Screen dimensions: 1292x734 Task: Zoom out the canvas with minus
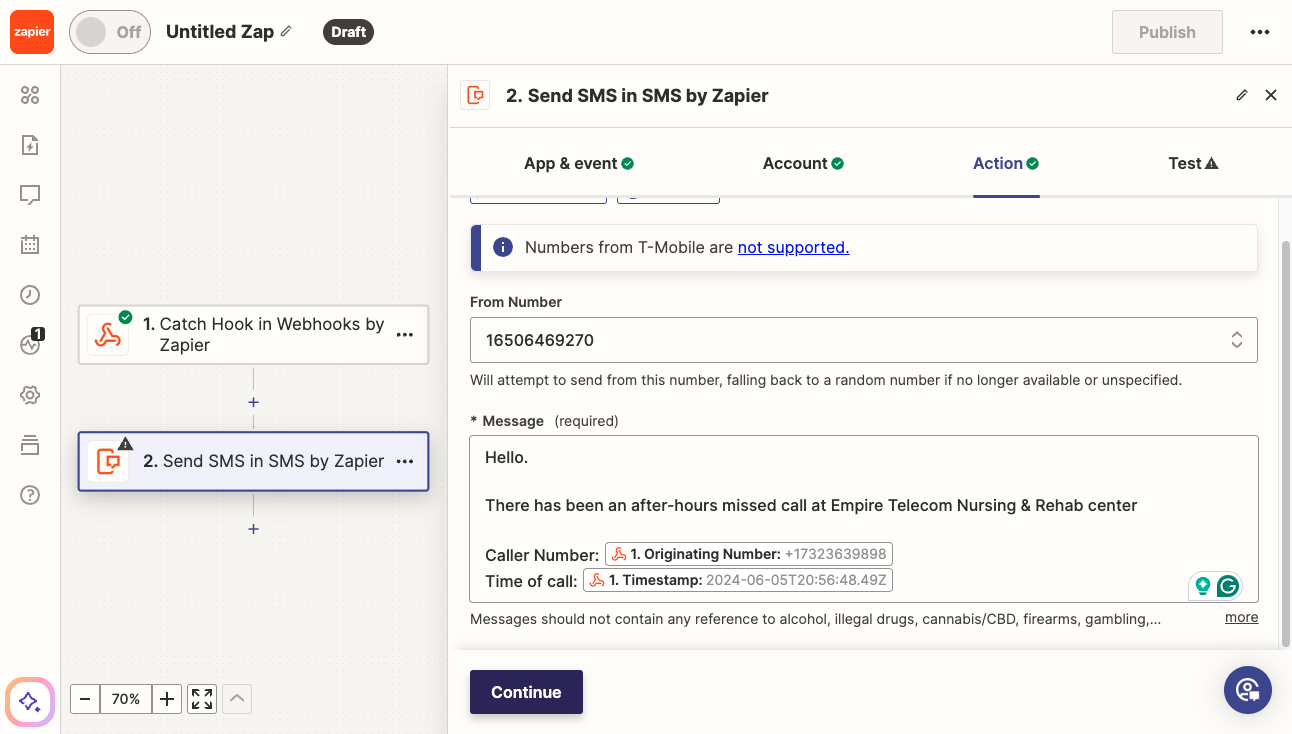pyautogui.click(x=85, y=699)
